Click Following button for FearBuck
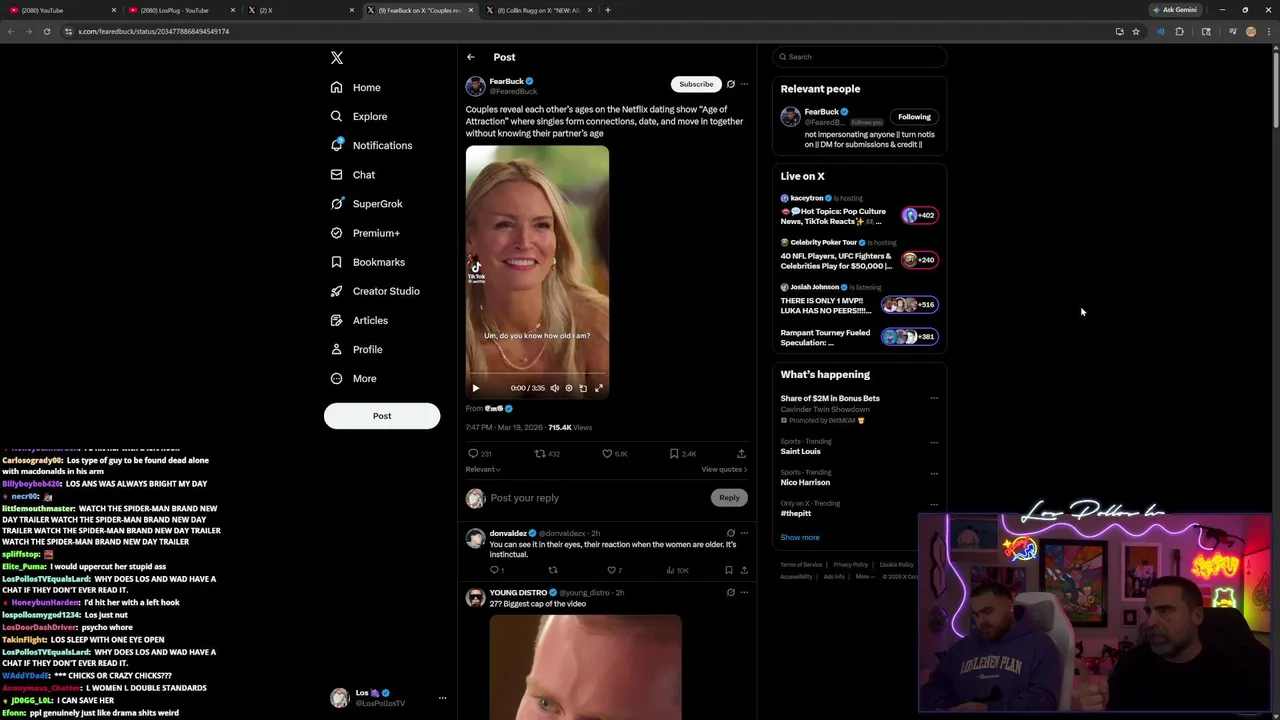This screenshot has width=1280, height=720. 914,117
